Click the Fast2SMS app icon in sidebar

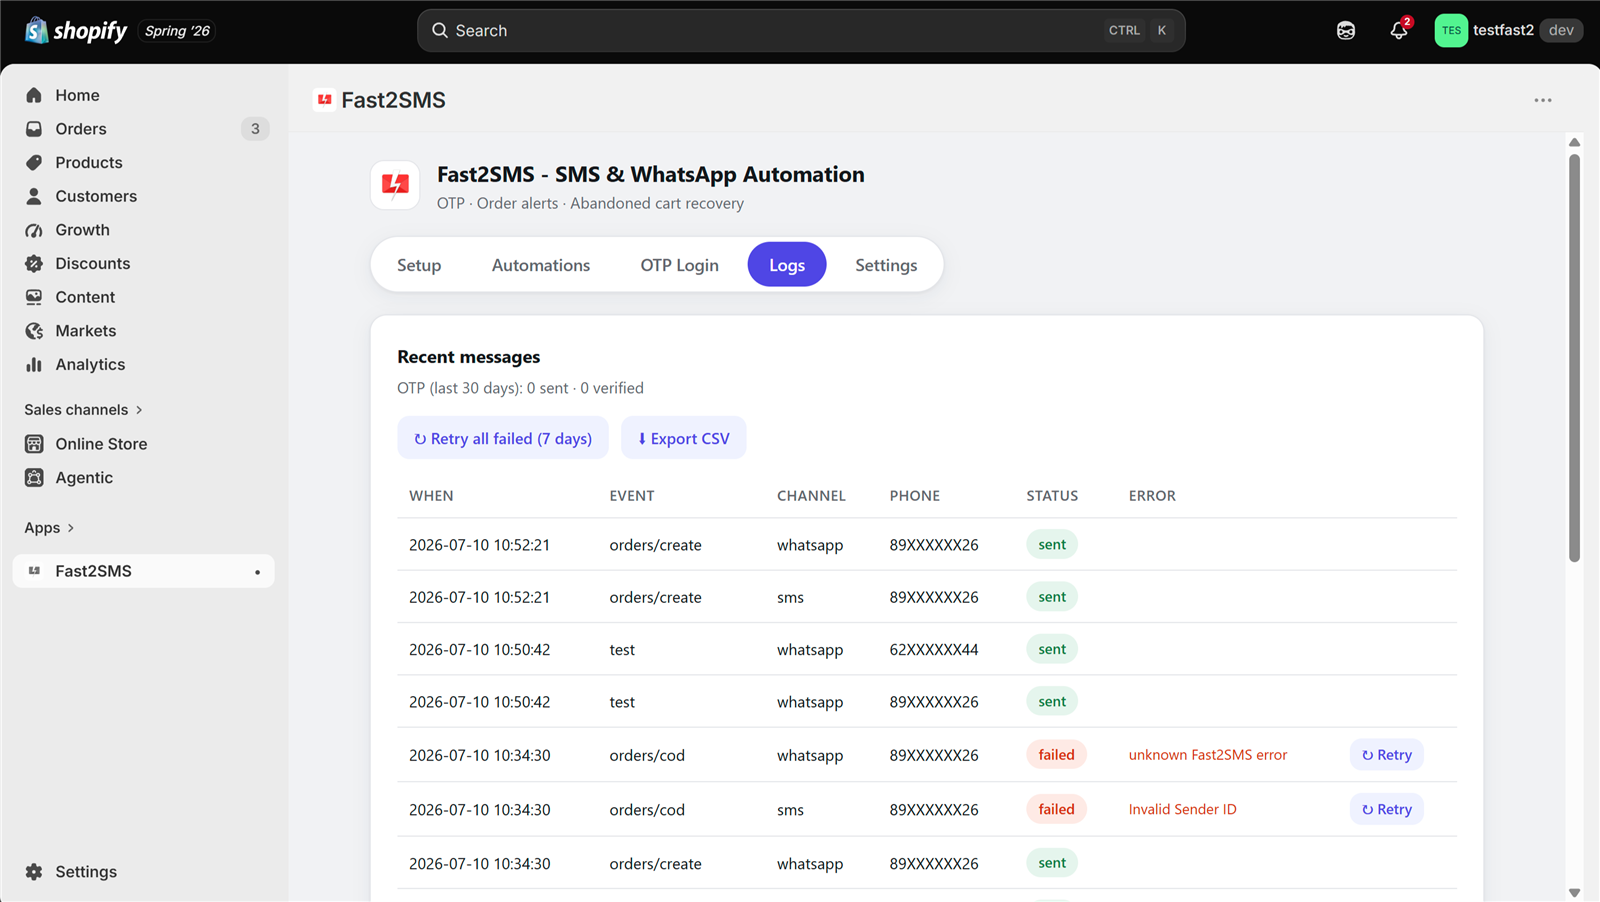coord(34,571)
